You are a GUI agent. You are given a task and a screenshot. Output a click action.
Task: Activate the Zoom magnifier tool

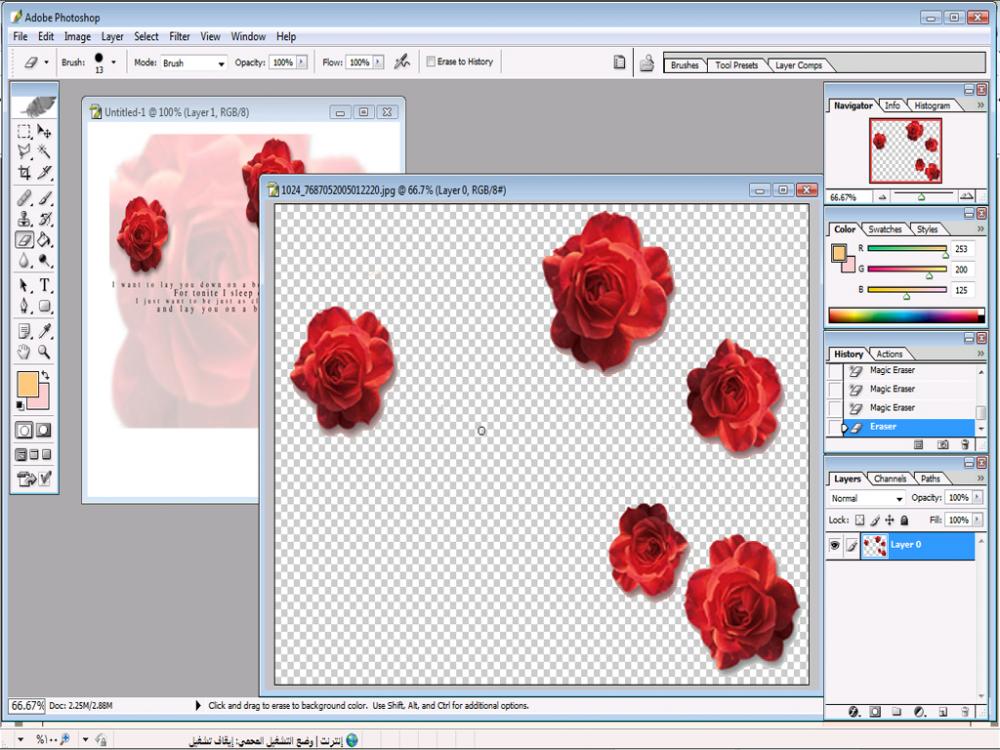(45, 352)
